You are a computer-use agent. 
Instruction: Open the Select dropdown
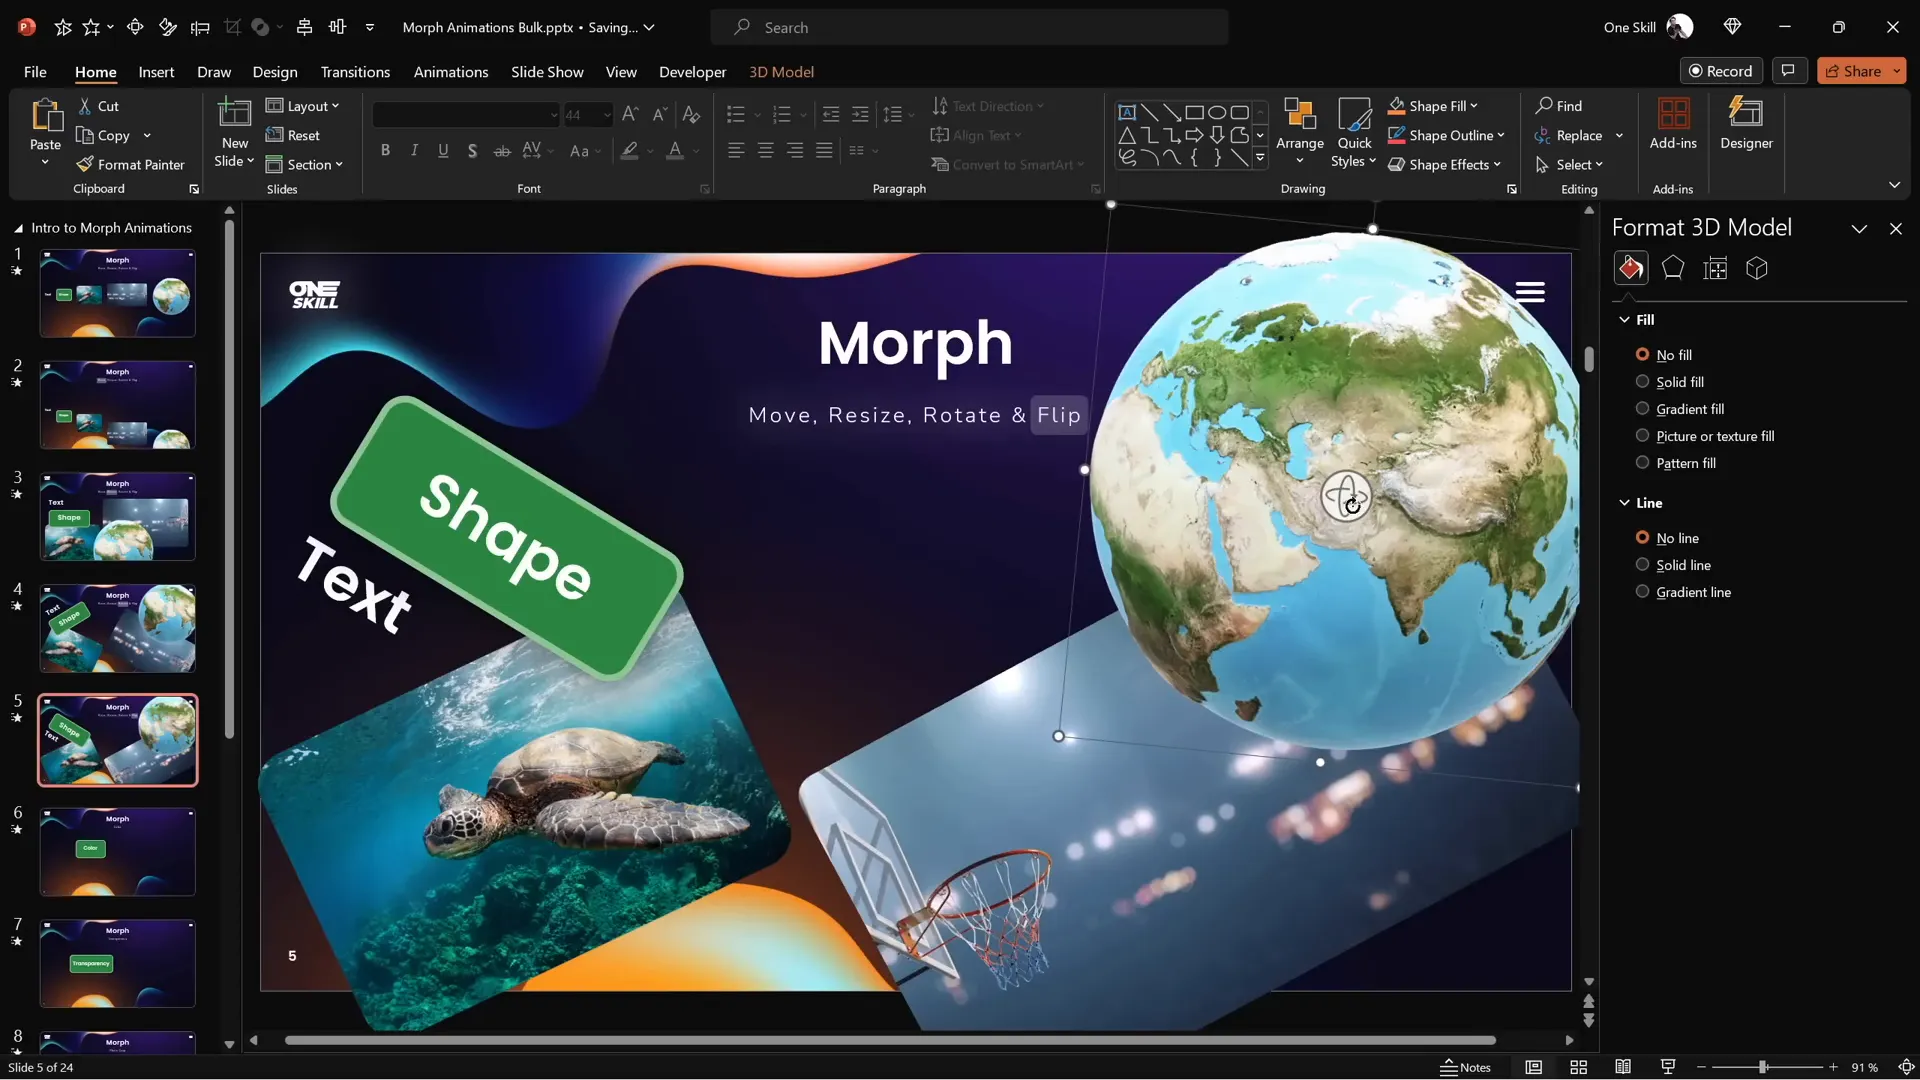1569,165
